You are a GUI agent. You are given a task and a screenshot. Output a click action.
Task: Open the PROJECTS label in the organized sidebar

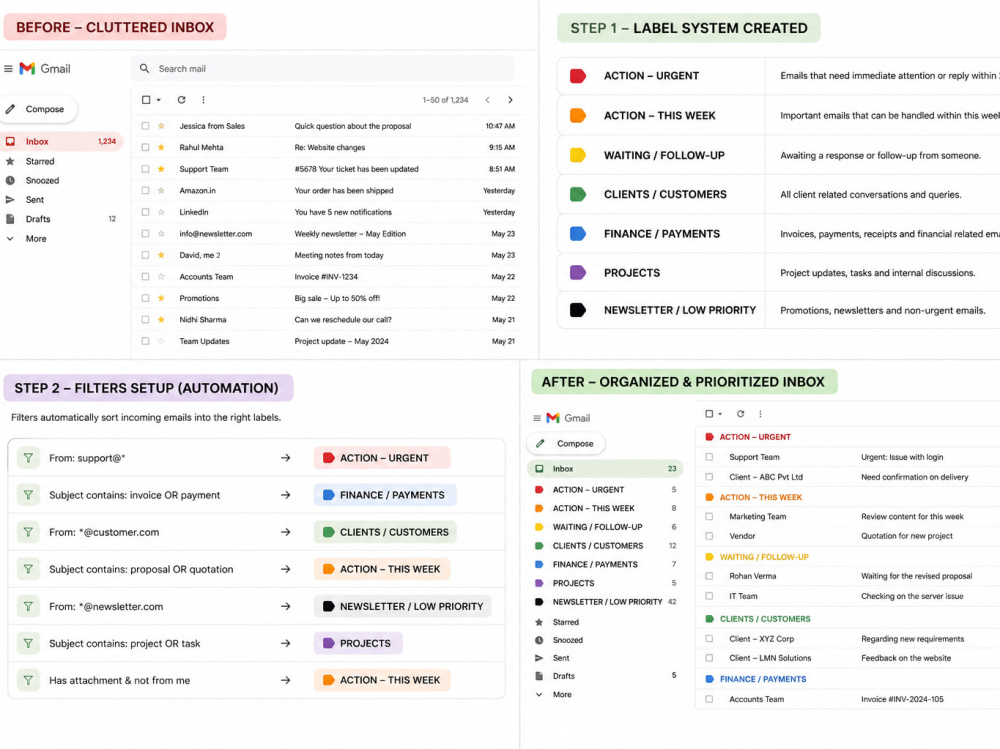point(606,583)
